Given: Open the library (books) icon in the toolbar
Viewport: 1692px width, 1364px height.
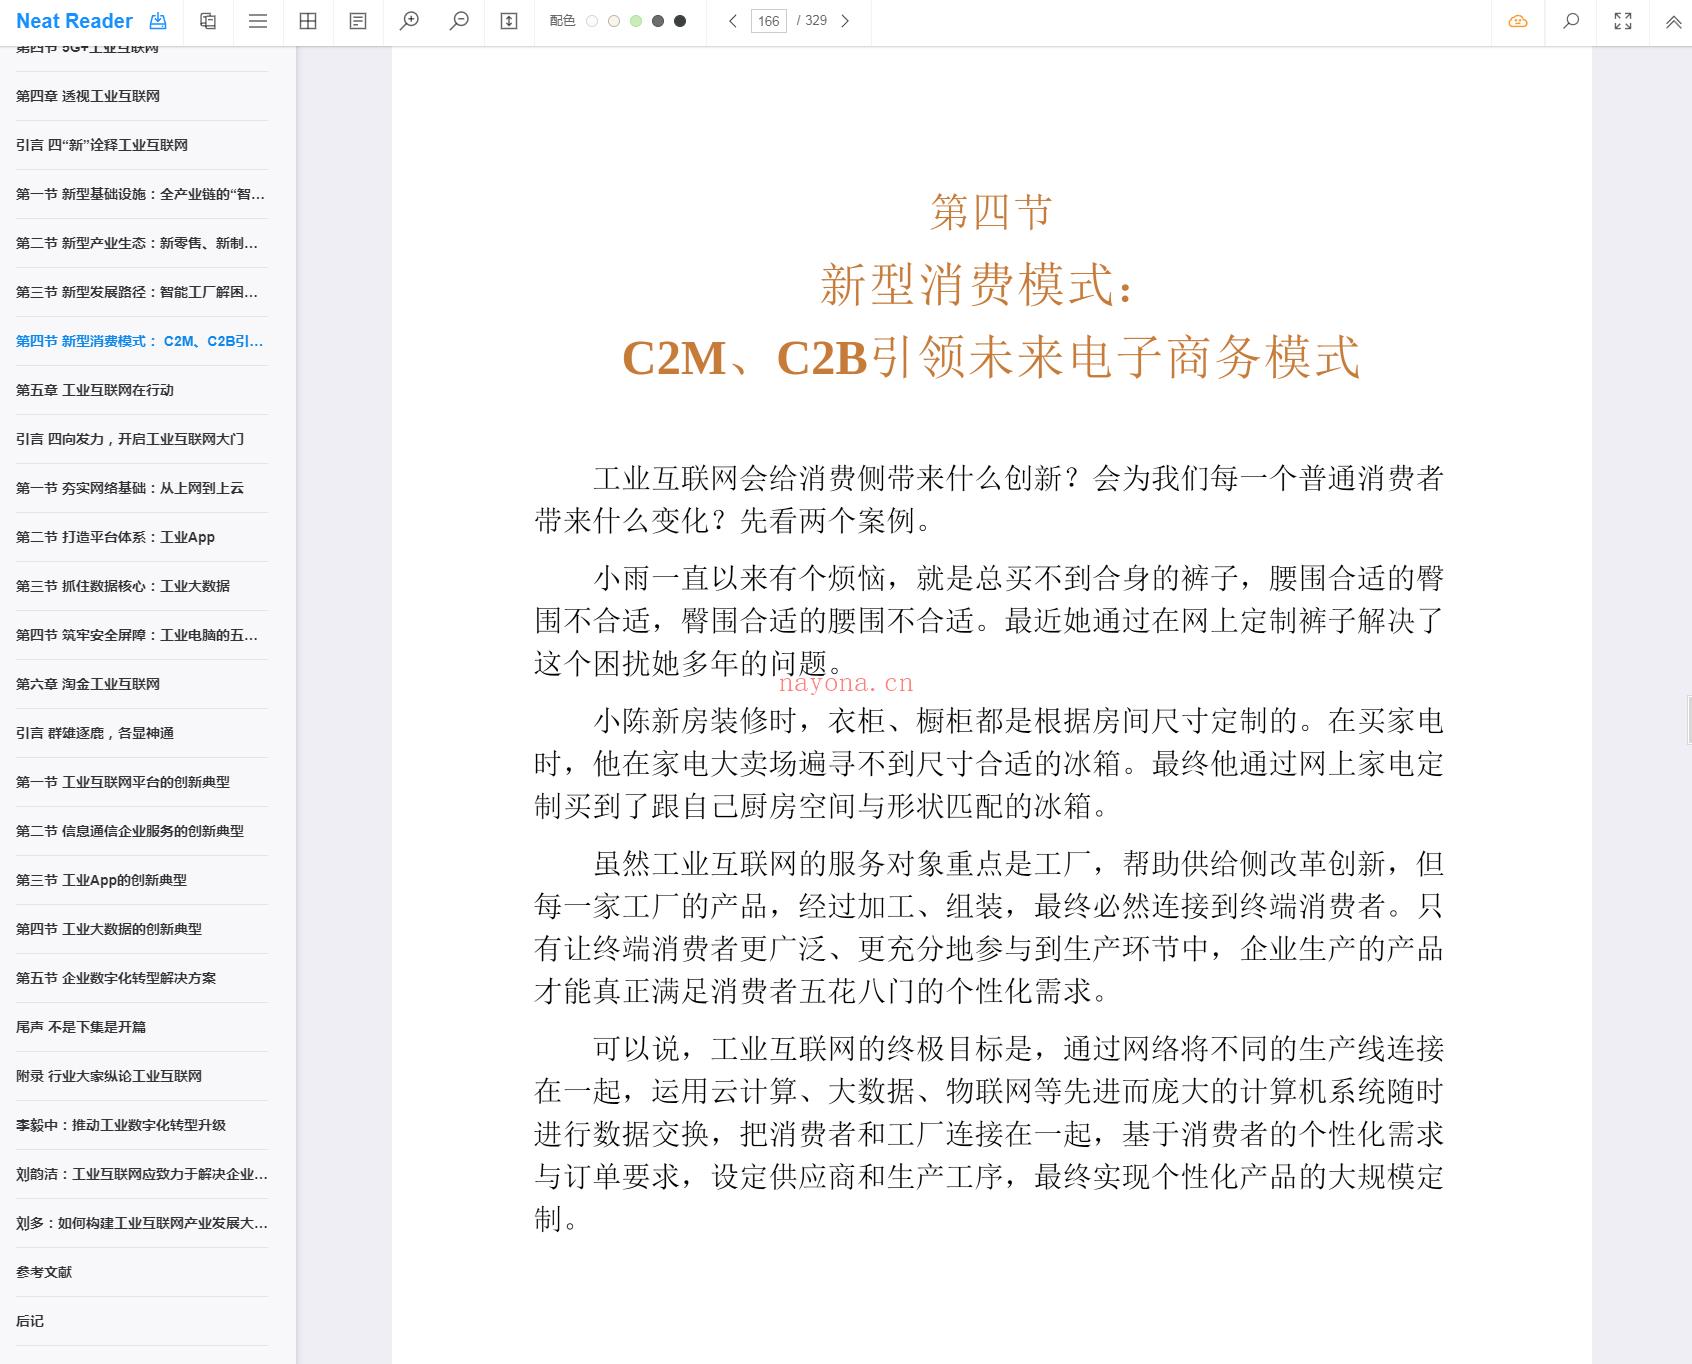Looking at the screenshot, I should click(208, 21).
